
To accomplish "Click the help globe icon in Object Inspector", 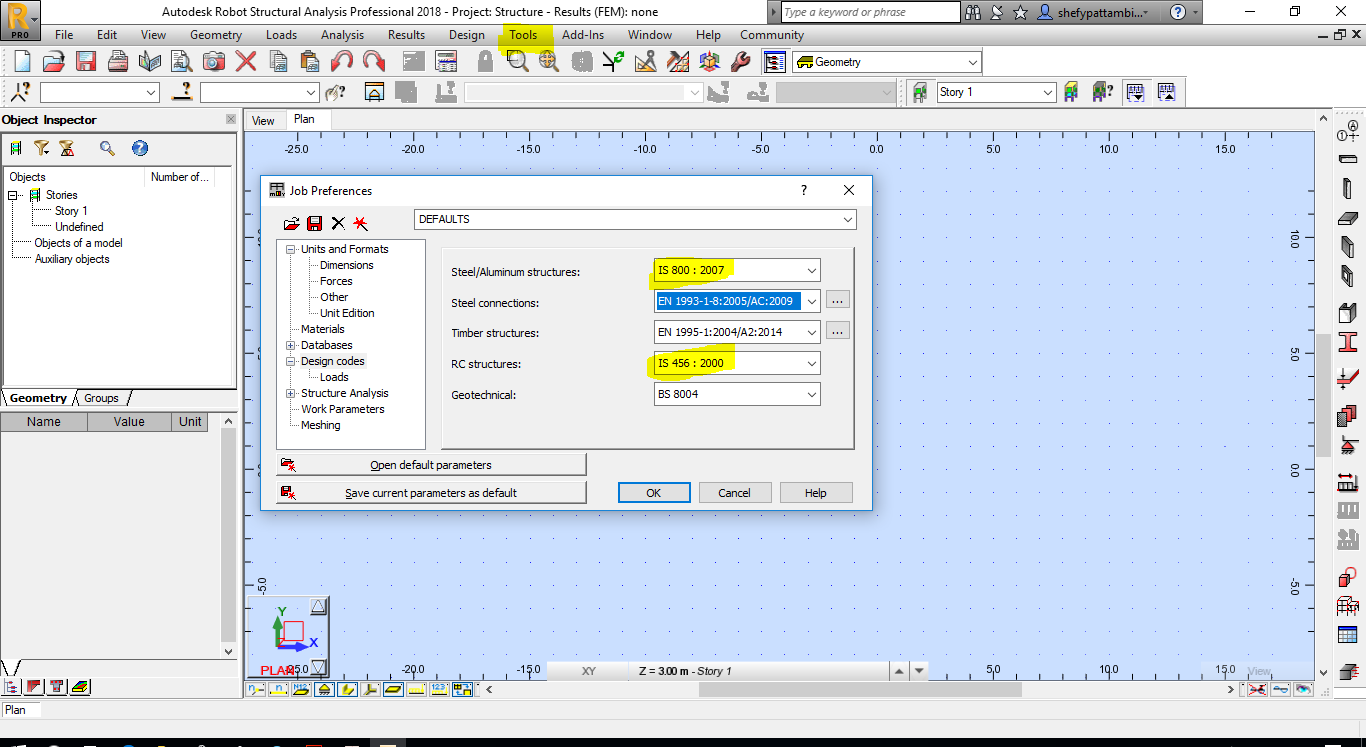I will click(140, 148).
